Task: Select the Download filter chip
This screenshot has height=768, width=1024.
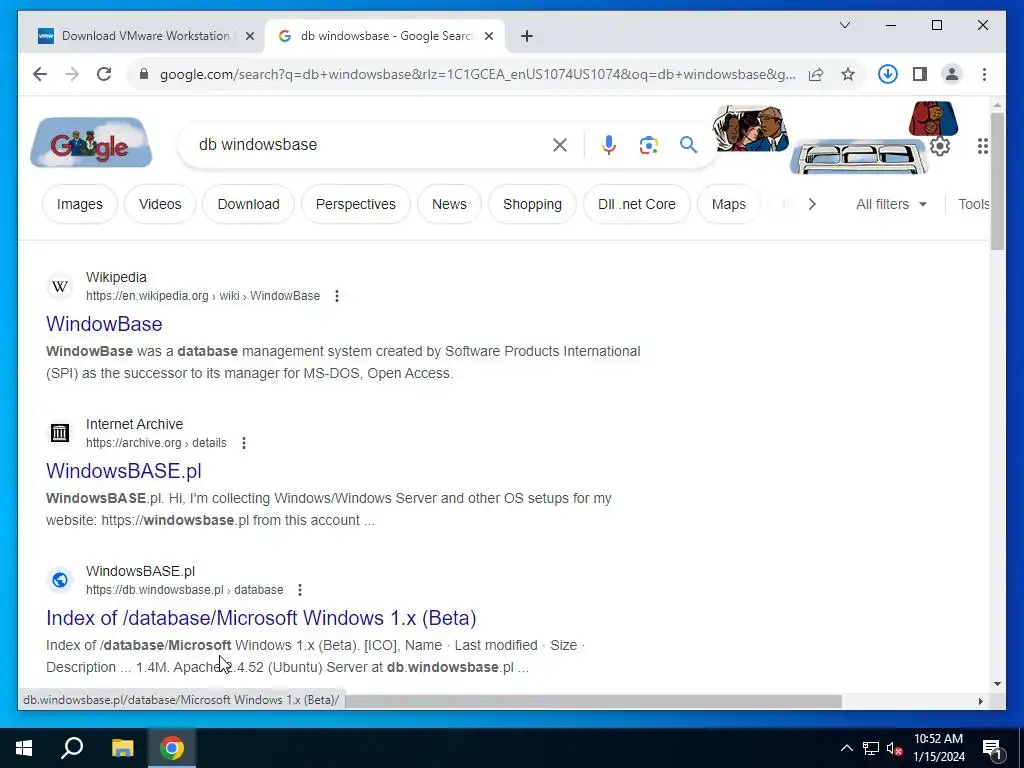Action: point(248,204)
